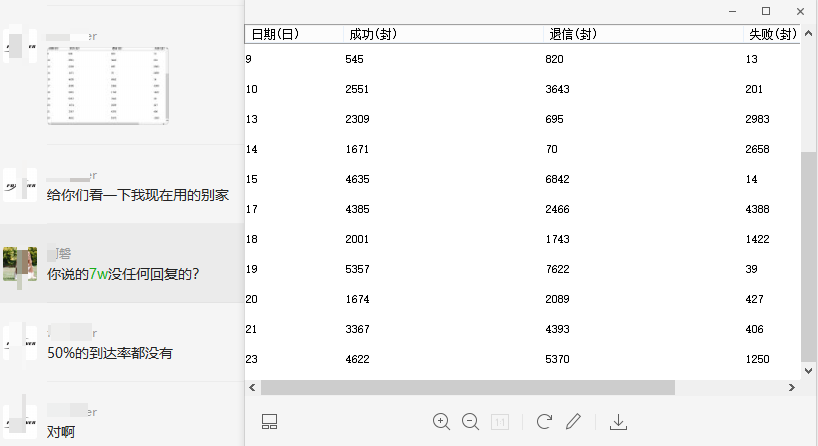Viewport: 818px width, 446px height.
Task: Click the vertical scrollbar thumb
Action: [809, 256]
